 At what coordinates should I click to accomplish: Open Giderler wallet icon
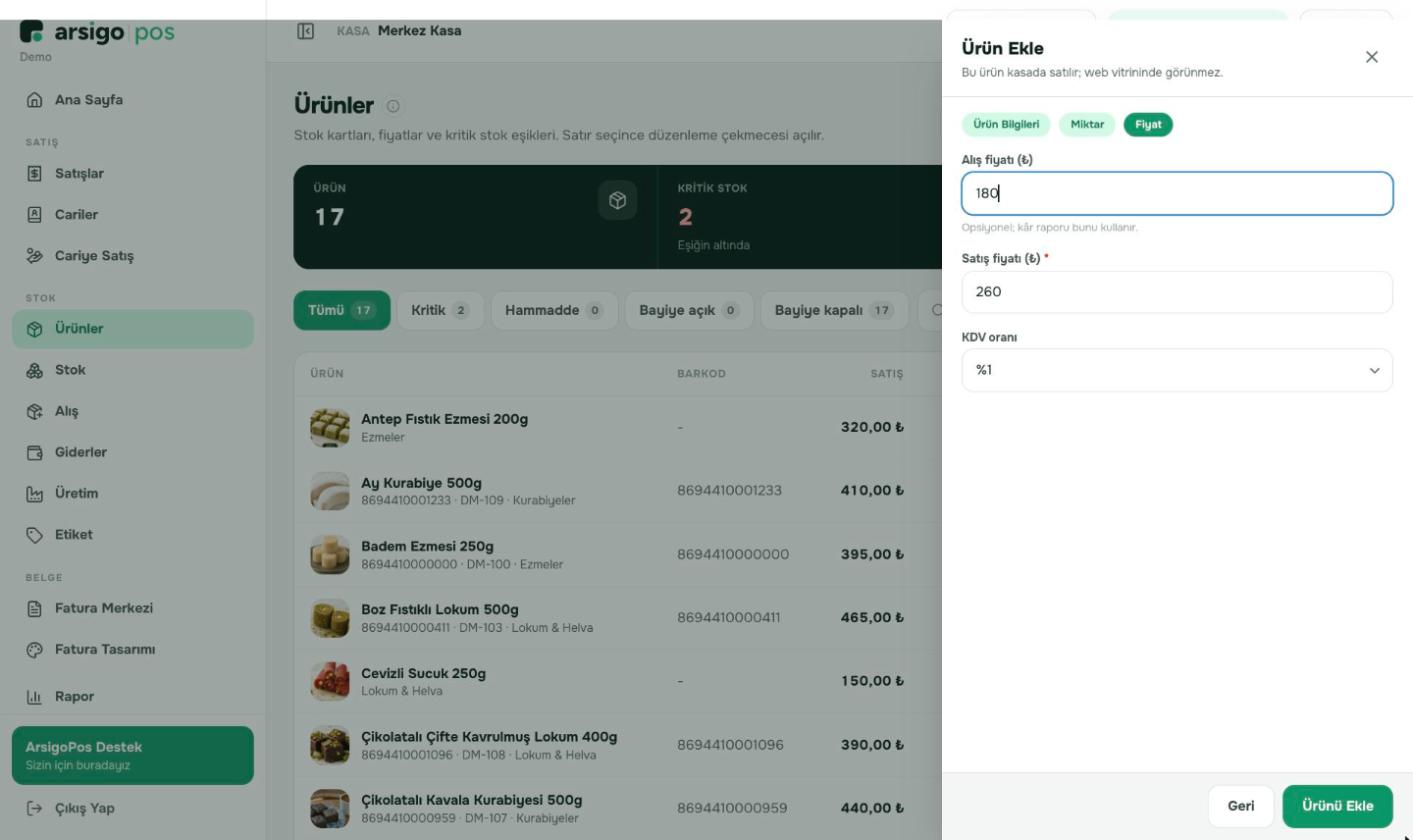pos(35,452)
